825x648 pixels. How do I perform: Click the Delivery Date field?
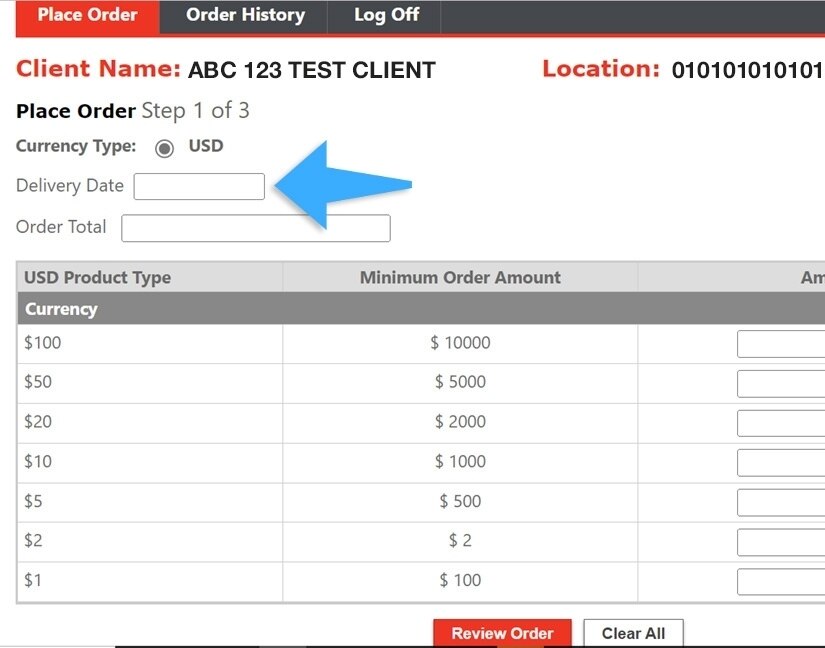198,186
